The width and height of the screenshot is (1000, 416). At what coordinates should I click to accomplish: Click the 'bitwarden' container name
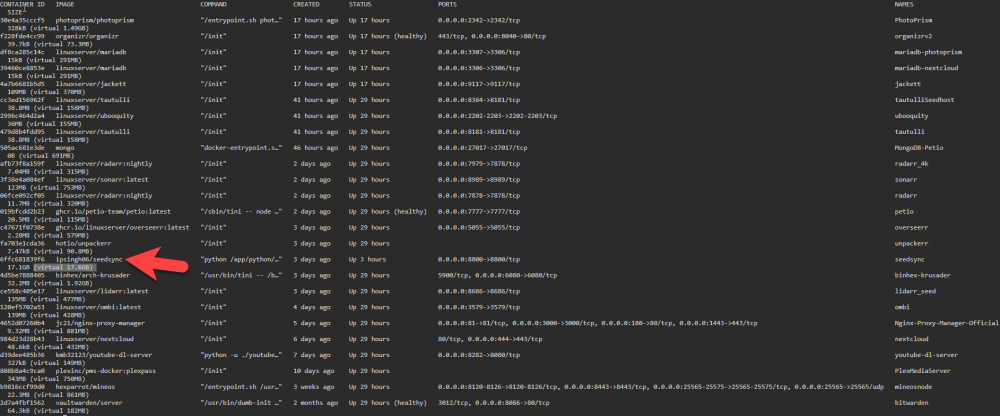[x=912, y=403]
